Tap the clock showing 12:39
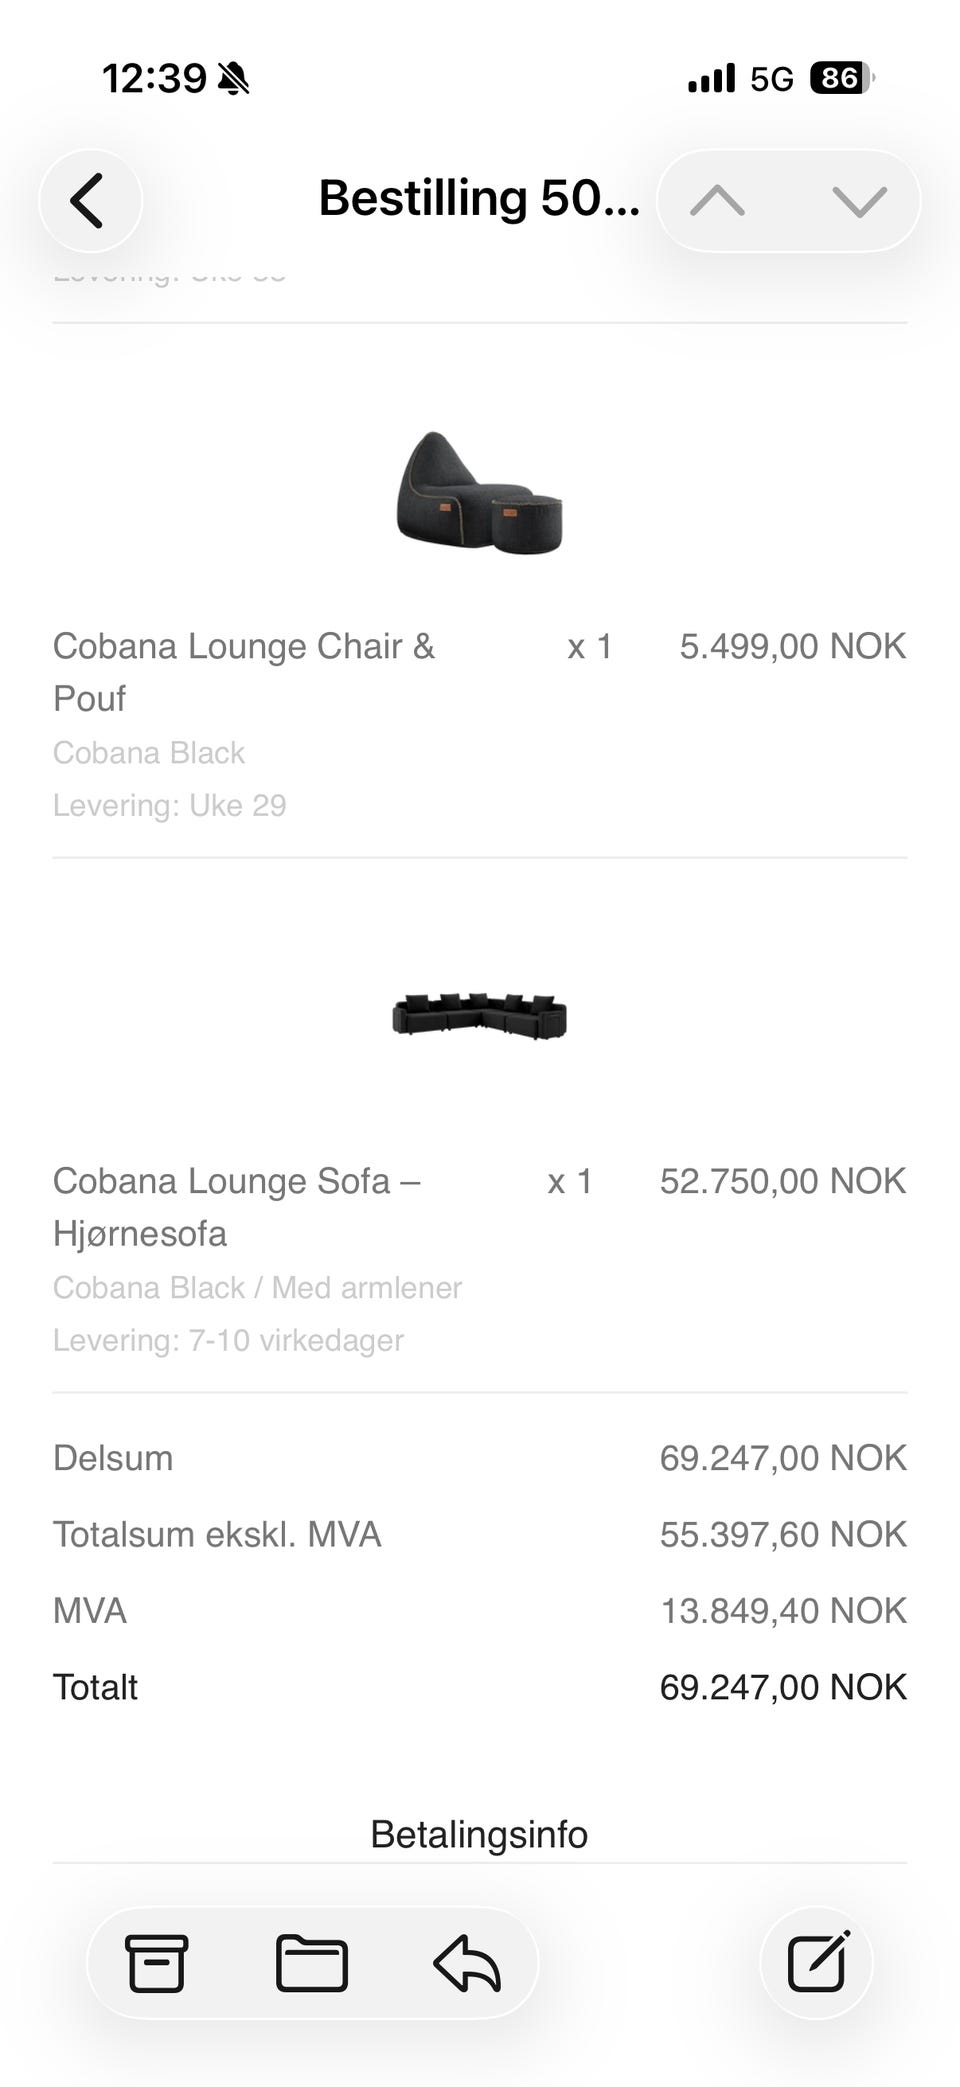Image resolution: width=960 pixels, height=2087 pixels. [154, 78]
